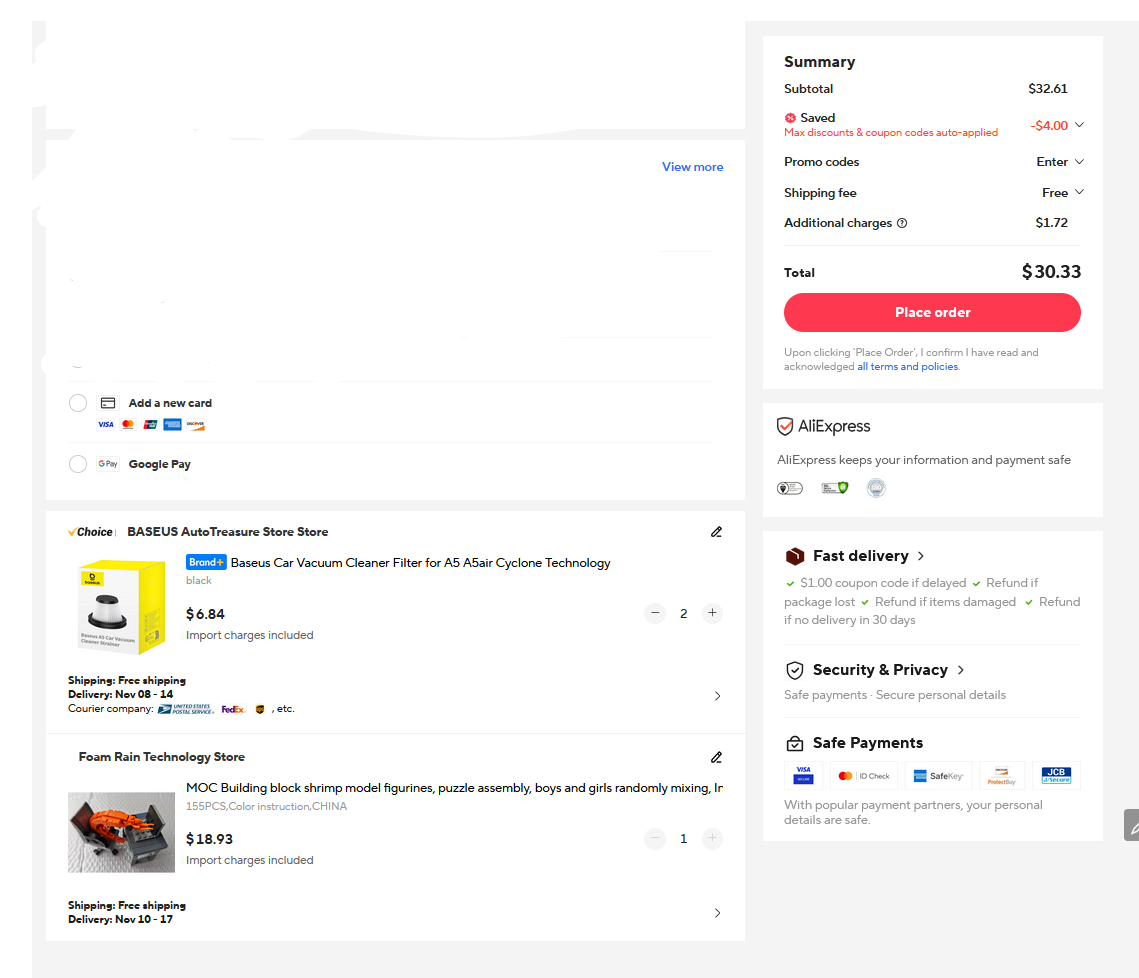1139x978 pixels.
Task: Click the Saved coupon red icon
Action: tap(790, 118)
